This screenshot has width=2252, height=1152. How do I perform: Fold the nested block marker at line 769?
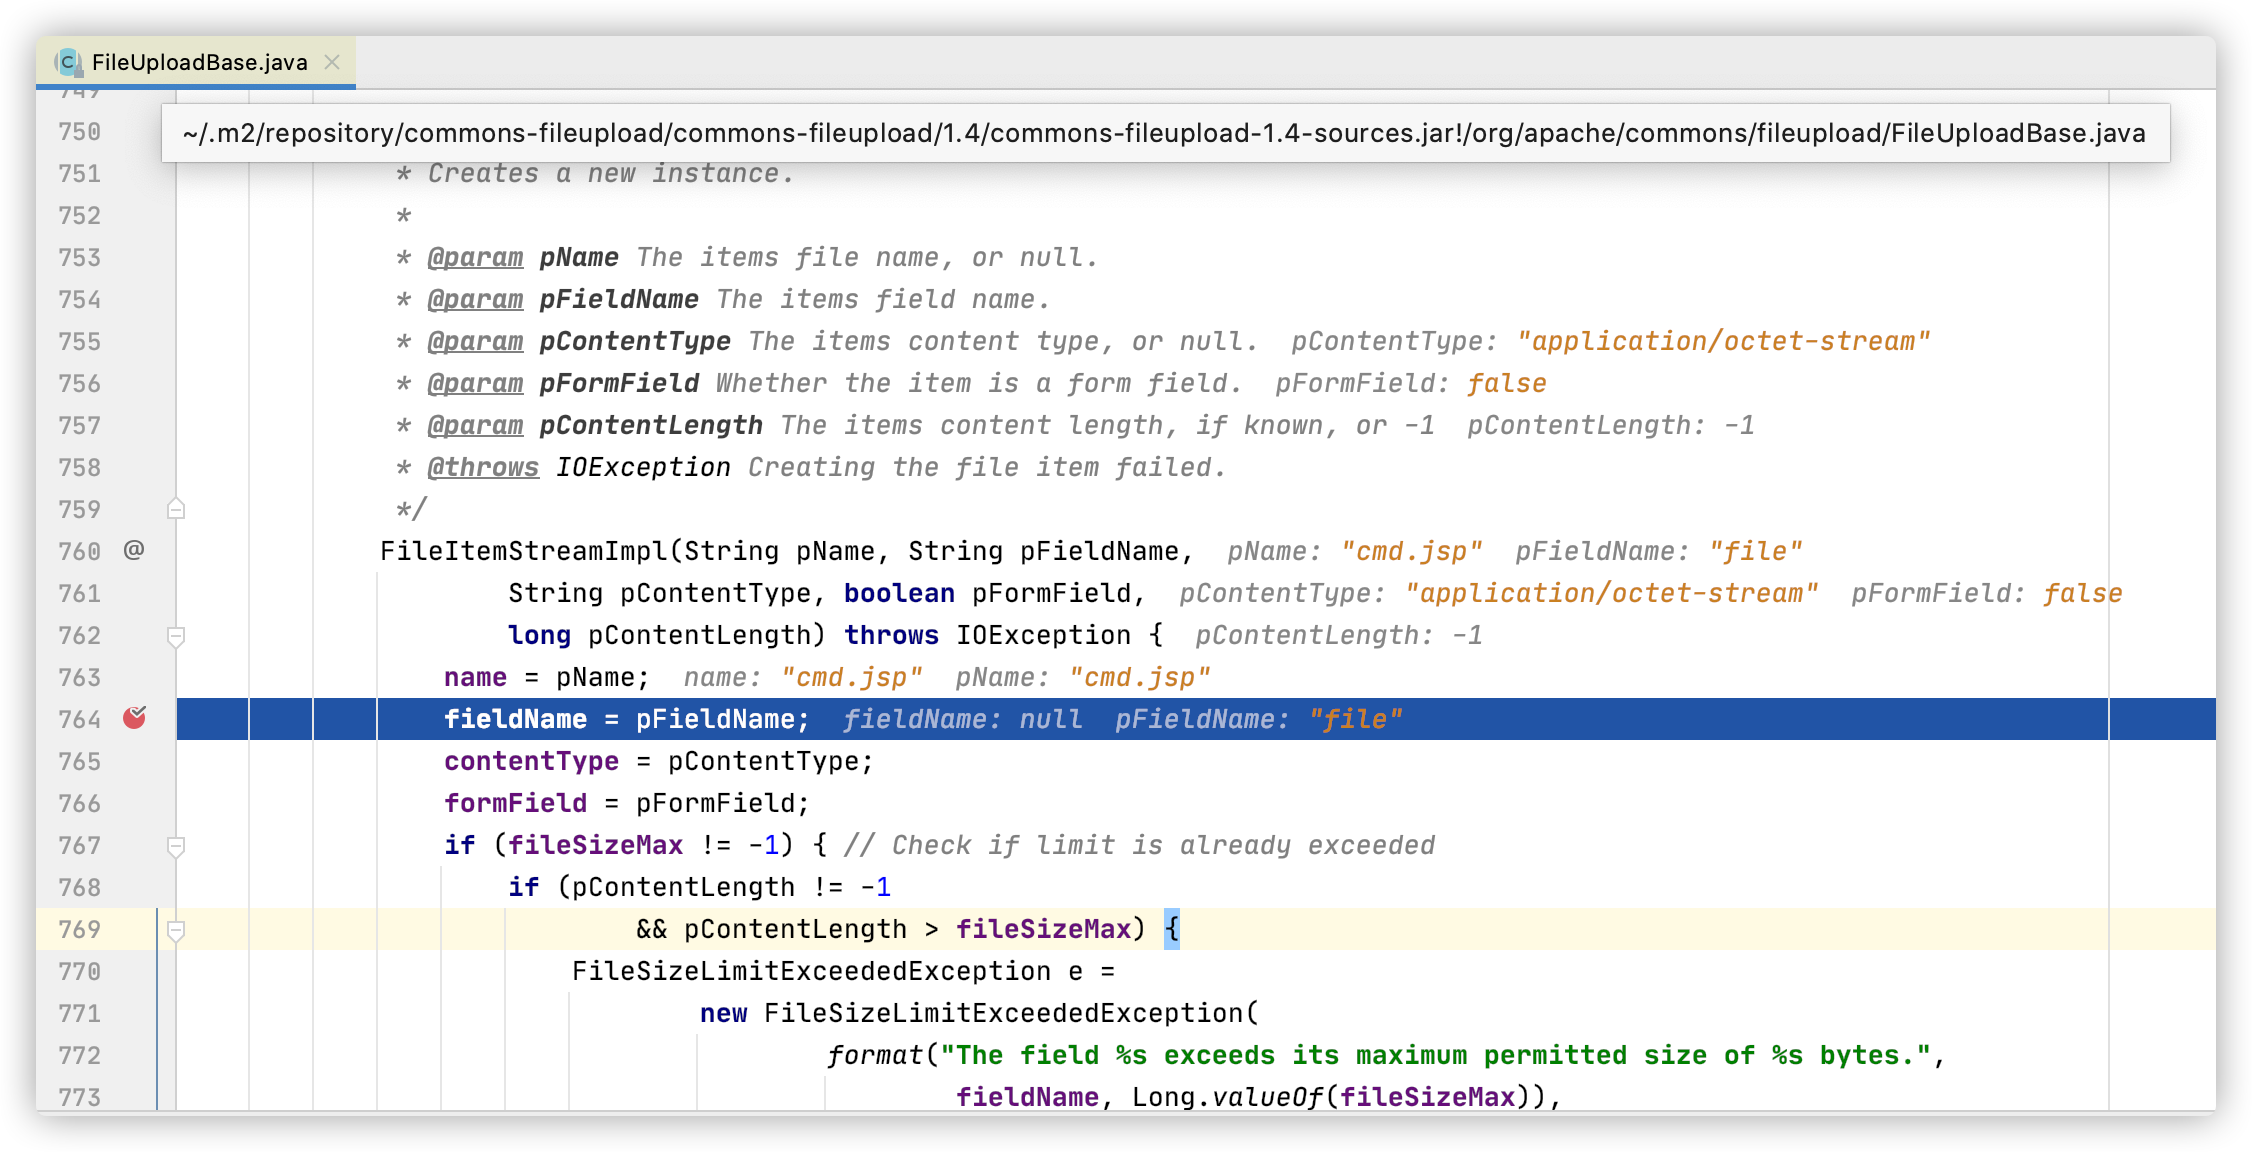(176, 930)
